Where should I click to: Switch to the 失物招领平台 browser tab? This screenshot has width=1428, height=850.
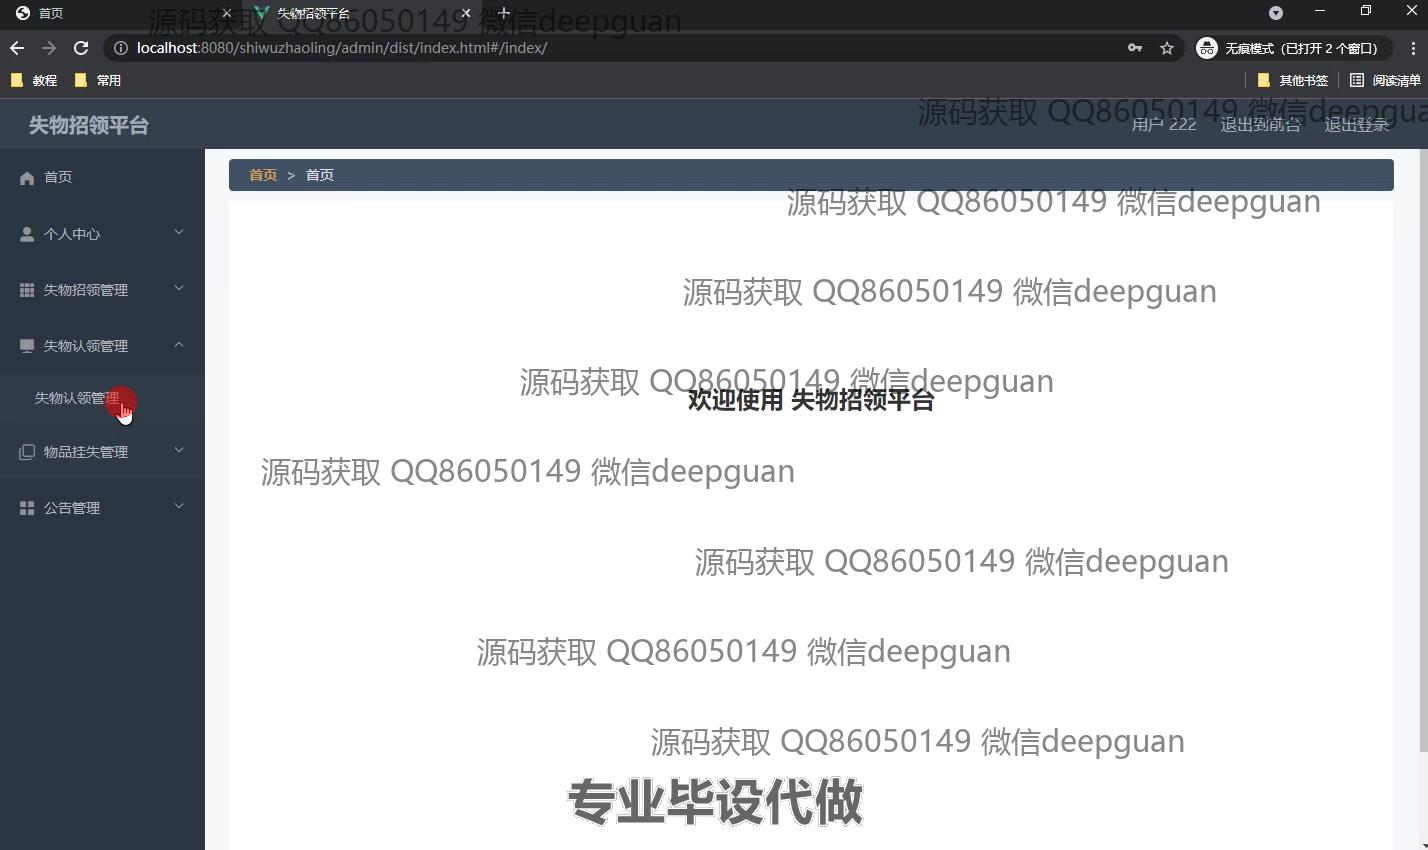pos(361,14)
